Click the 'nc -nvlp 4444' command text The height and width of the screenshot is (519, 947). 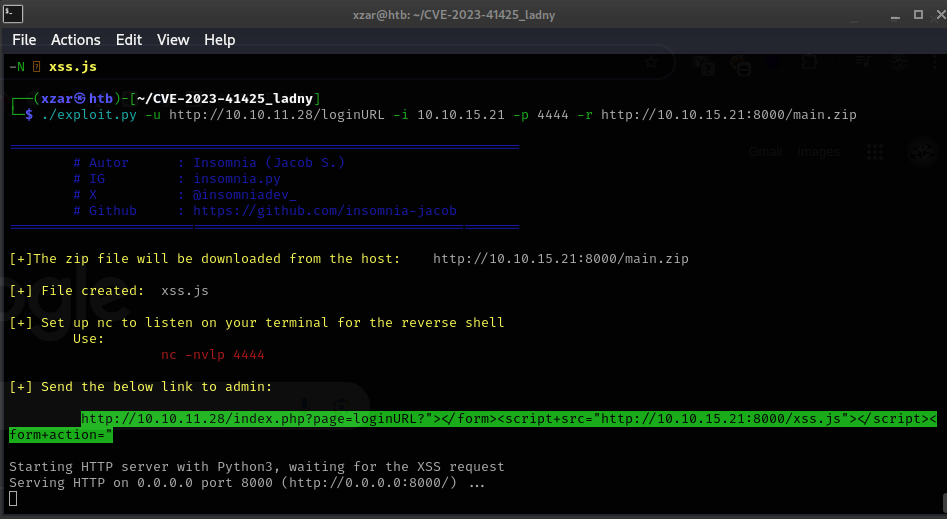pyautogui.click(x=213, y=355)
